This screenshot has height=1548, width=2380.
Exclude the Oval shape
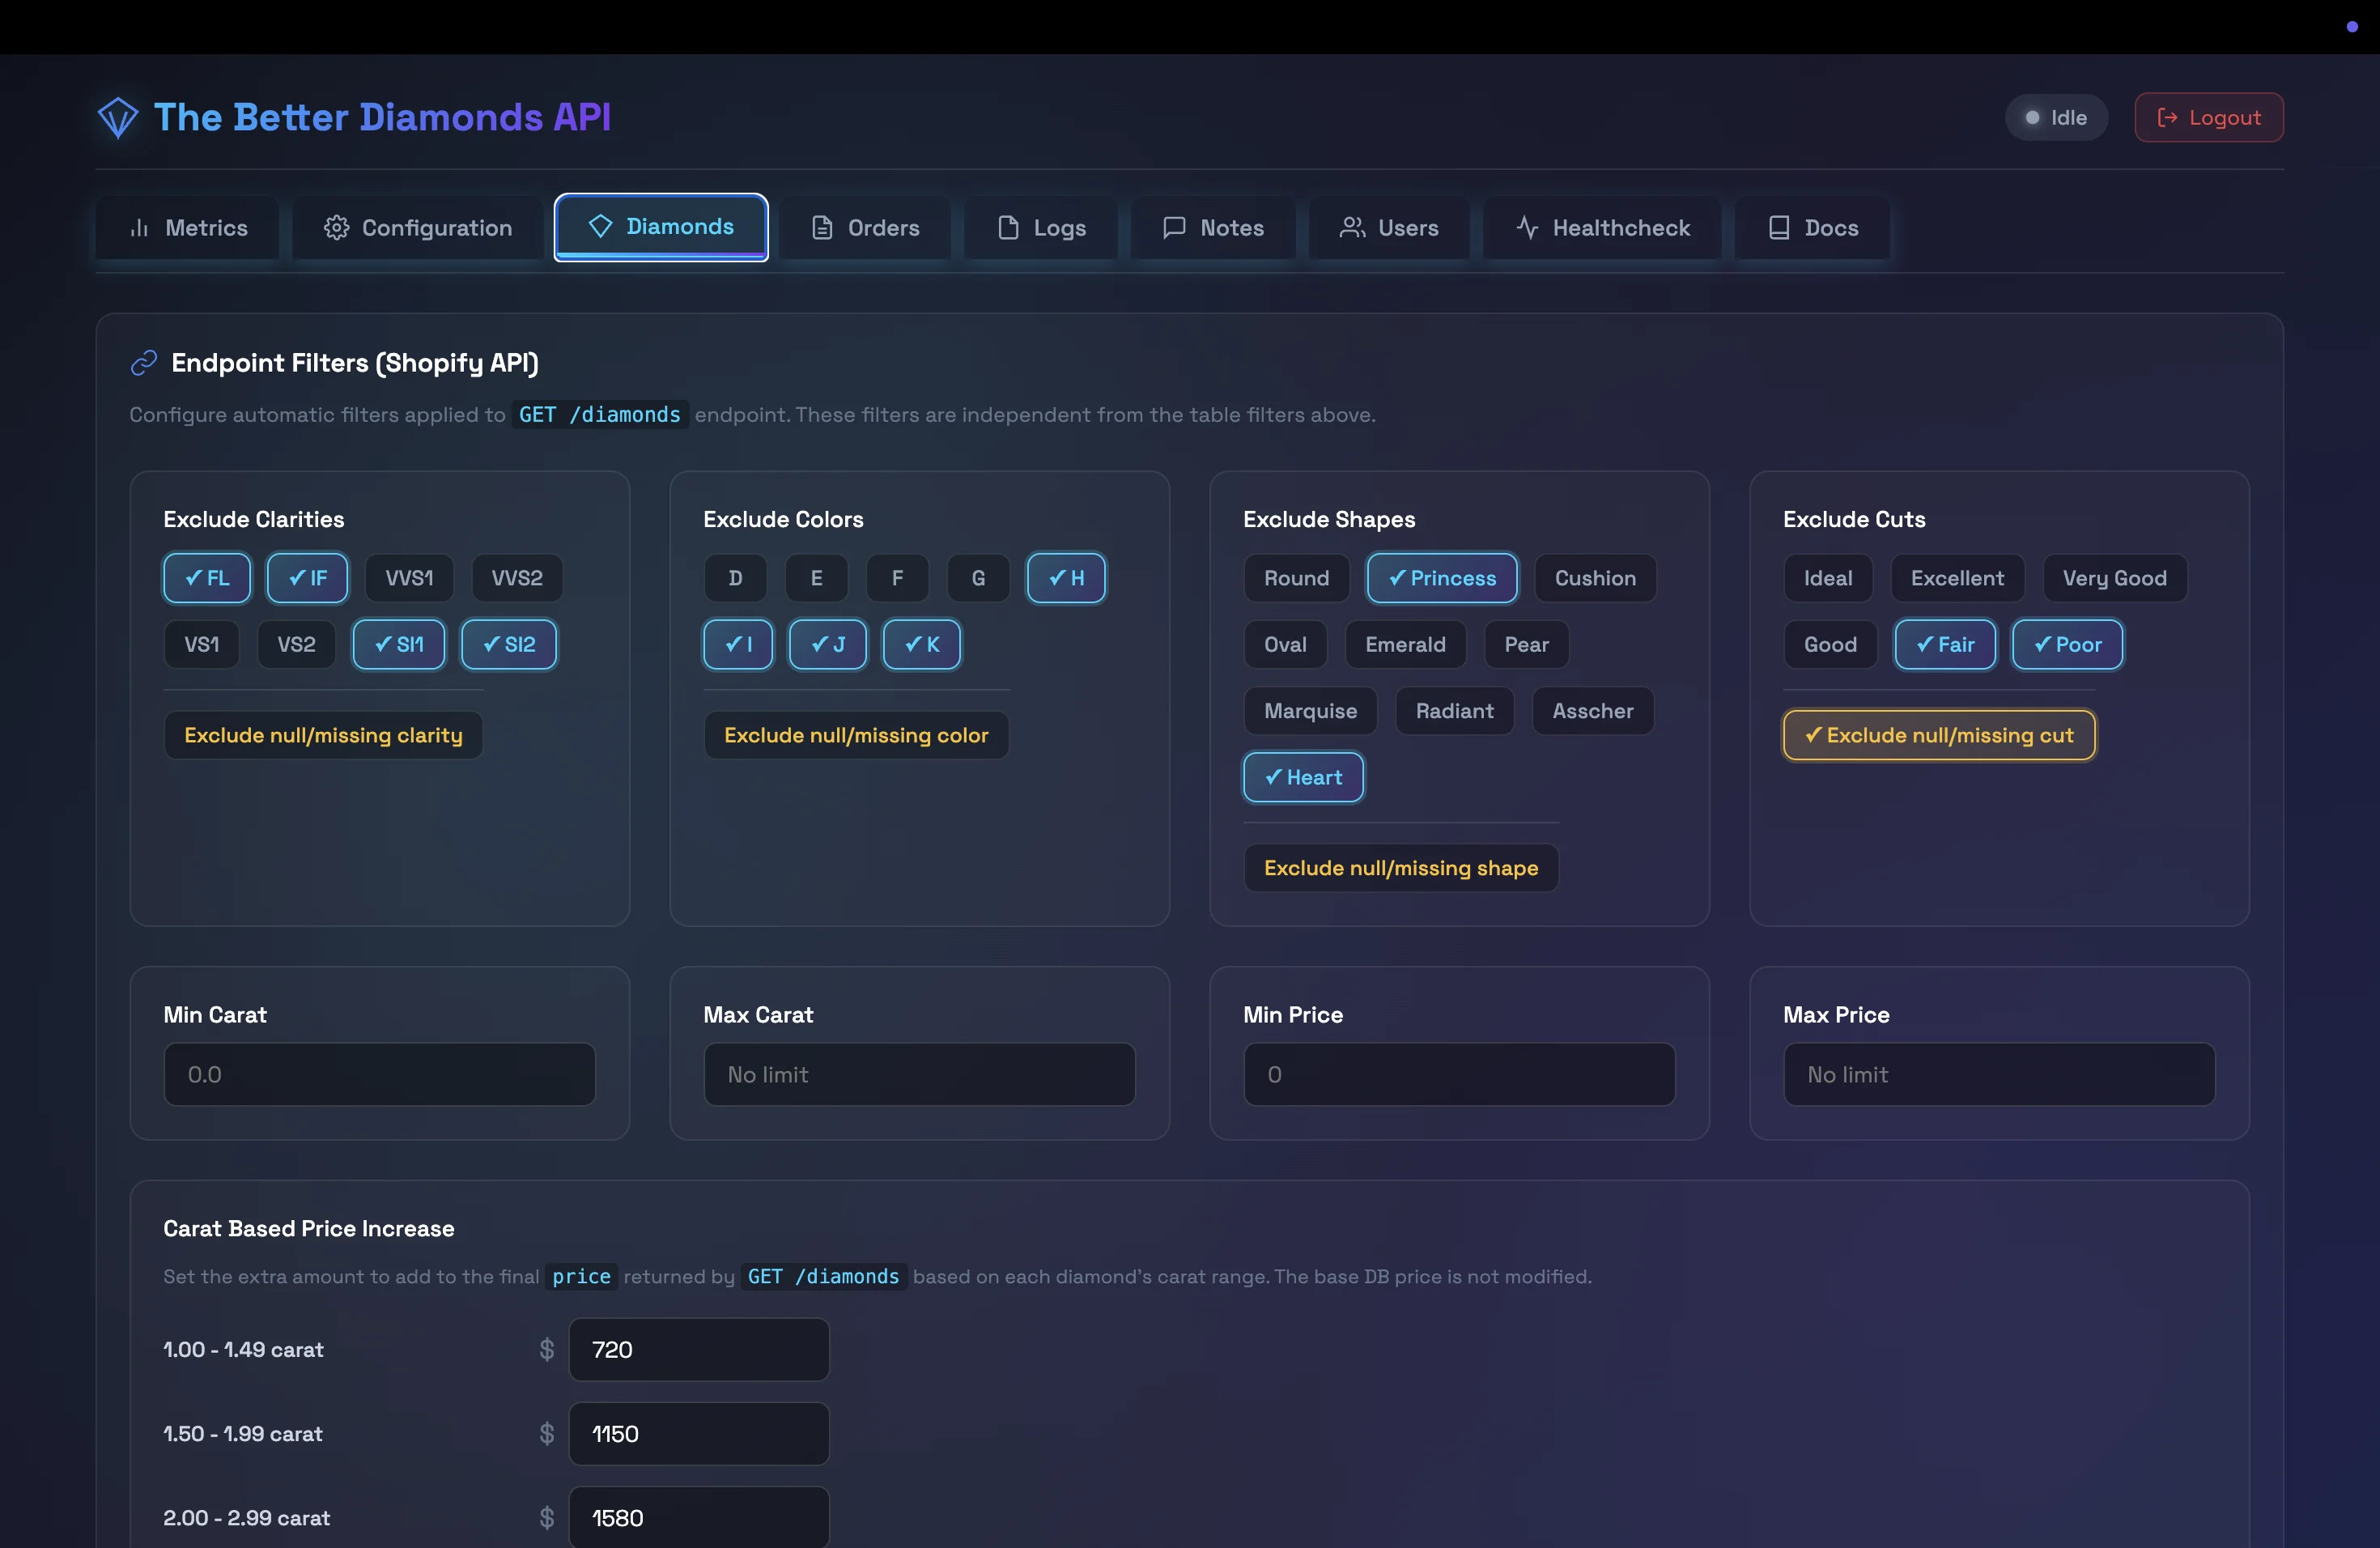click(x=1285, y=645)
